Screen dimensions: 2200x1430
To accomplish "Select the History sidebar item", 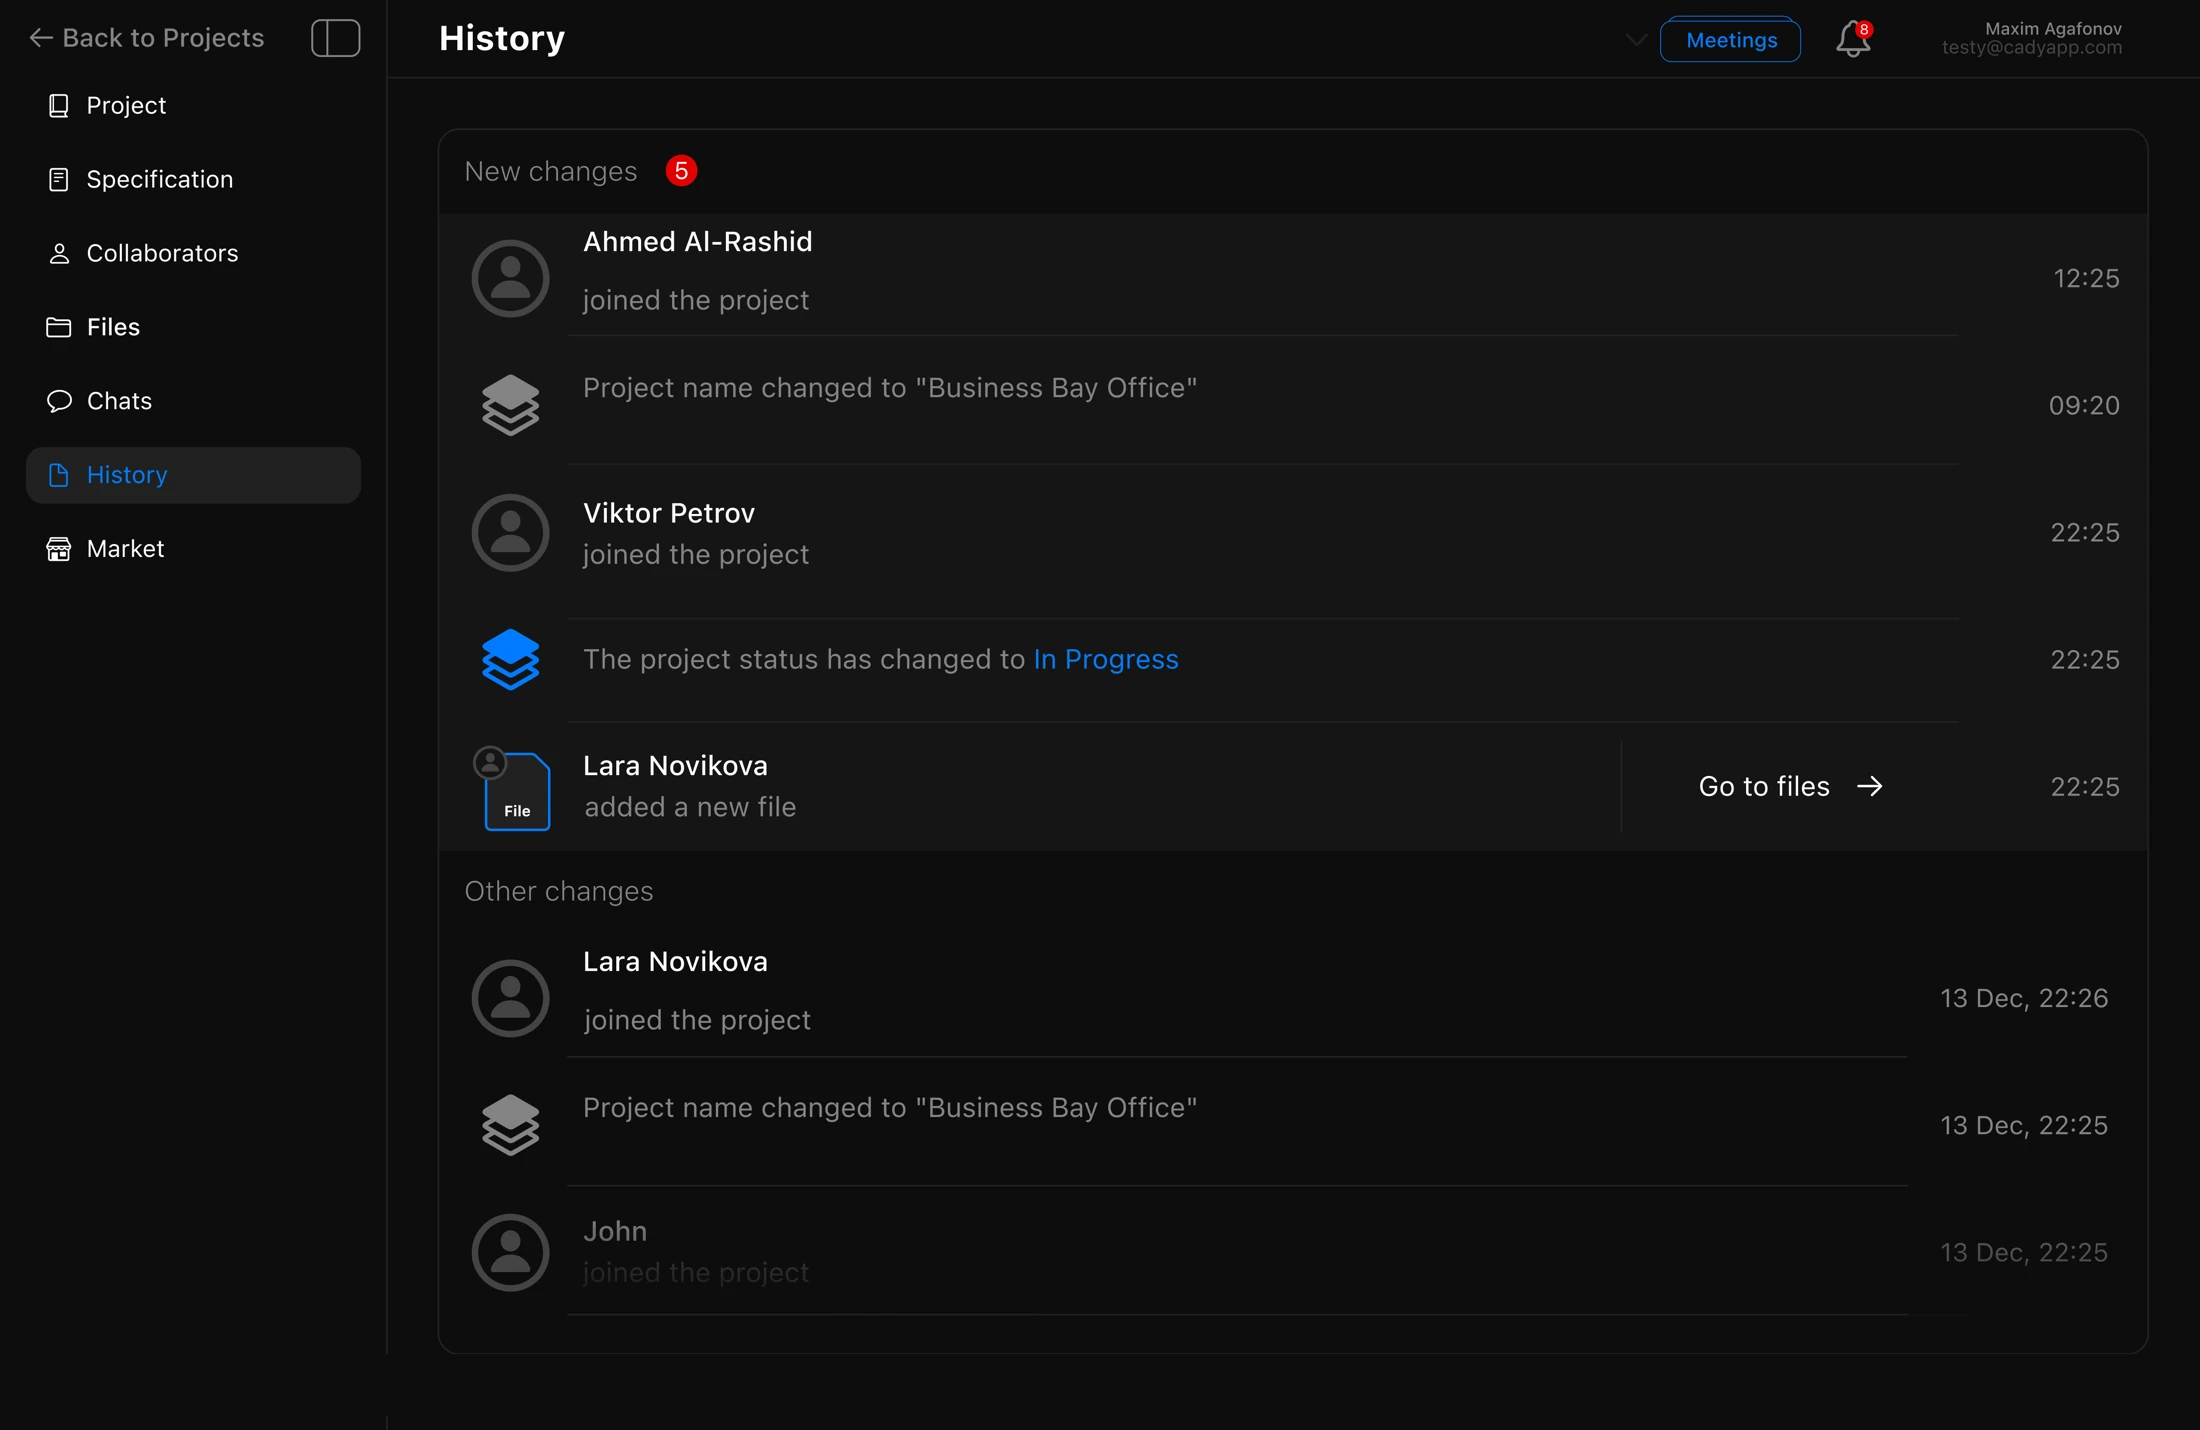I will (x=193, y=476).
